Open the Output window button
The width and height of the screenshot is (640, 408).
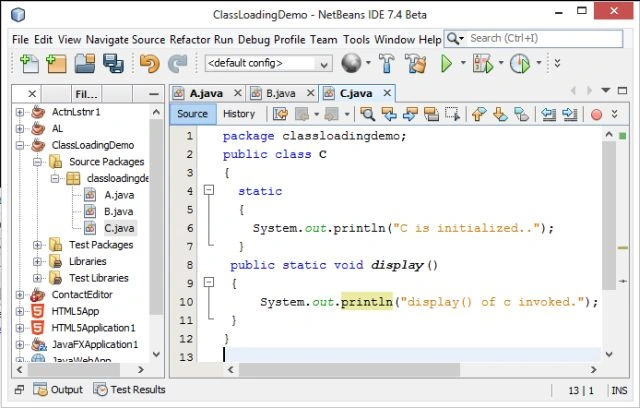coord(58,390)
